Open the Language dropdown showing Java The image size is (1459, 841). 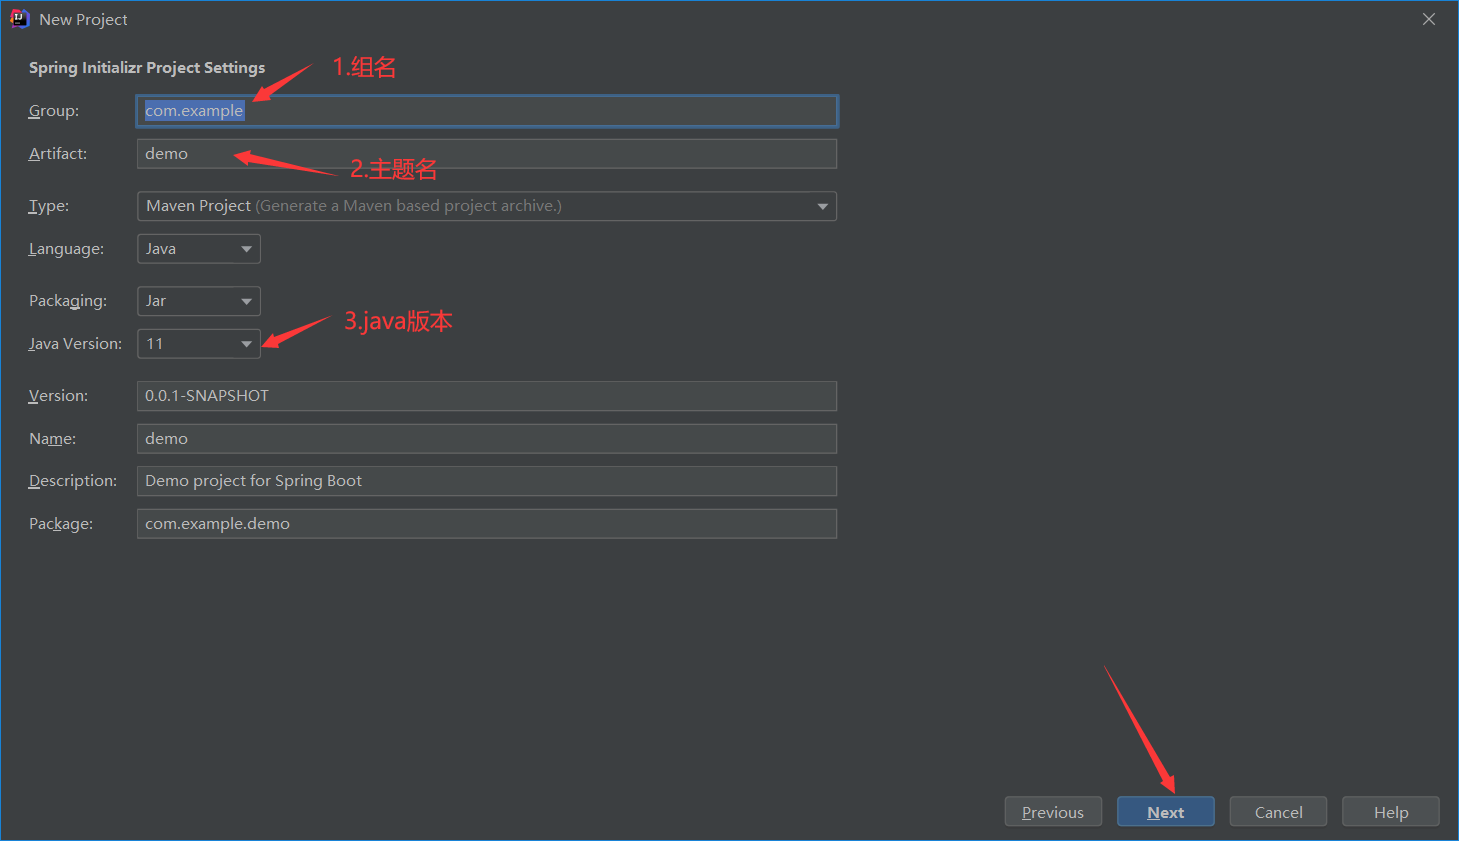pos(199,249)
